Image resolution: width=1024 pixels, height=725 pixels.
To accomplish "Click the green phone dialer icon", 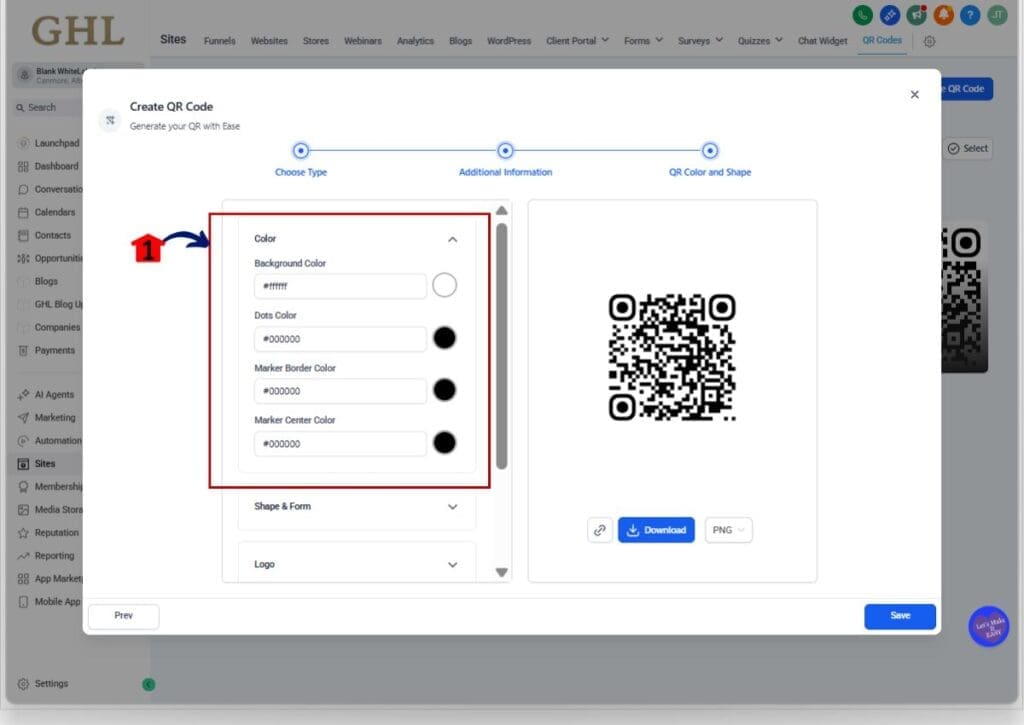I will (863, 14).
